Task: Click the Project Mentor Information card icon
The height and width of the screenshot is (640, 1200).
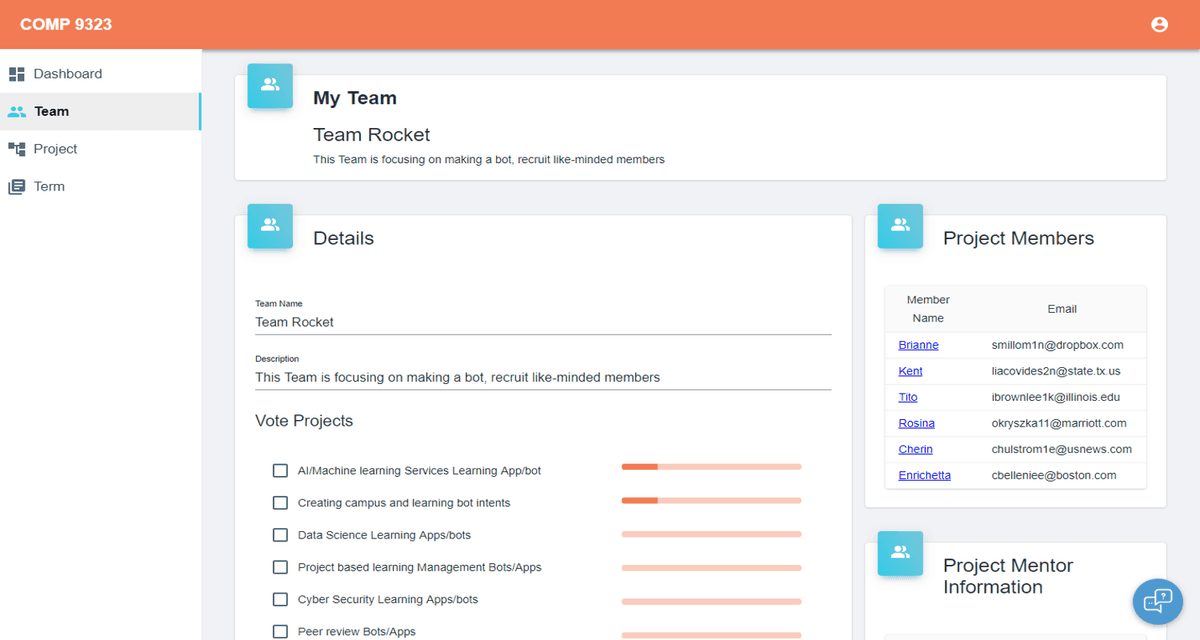Action: click(900, 553)
